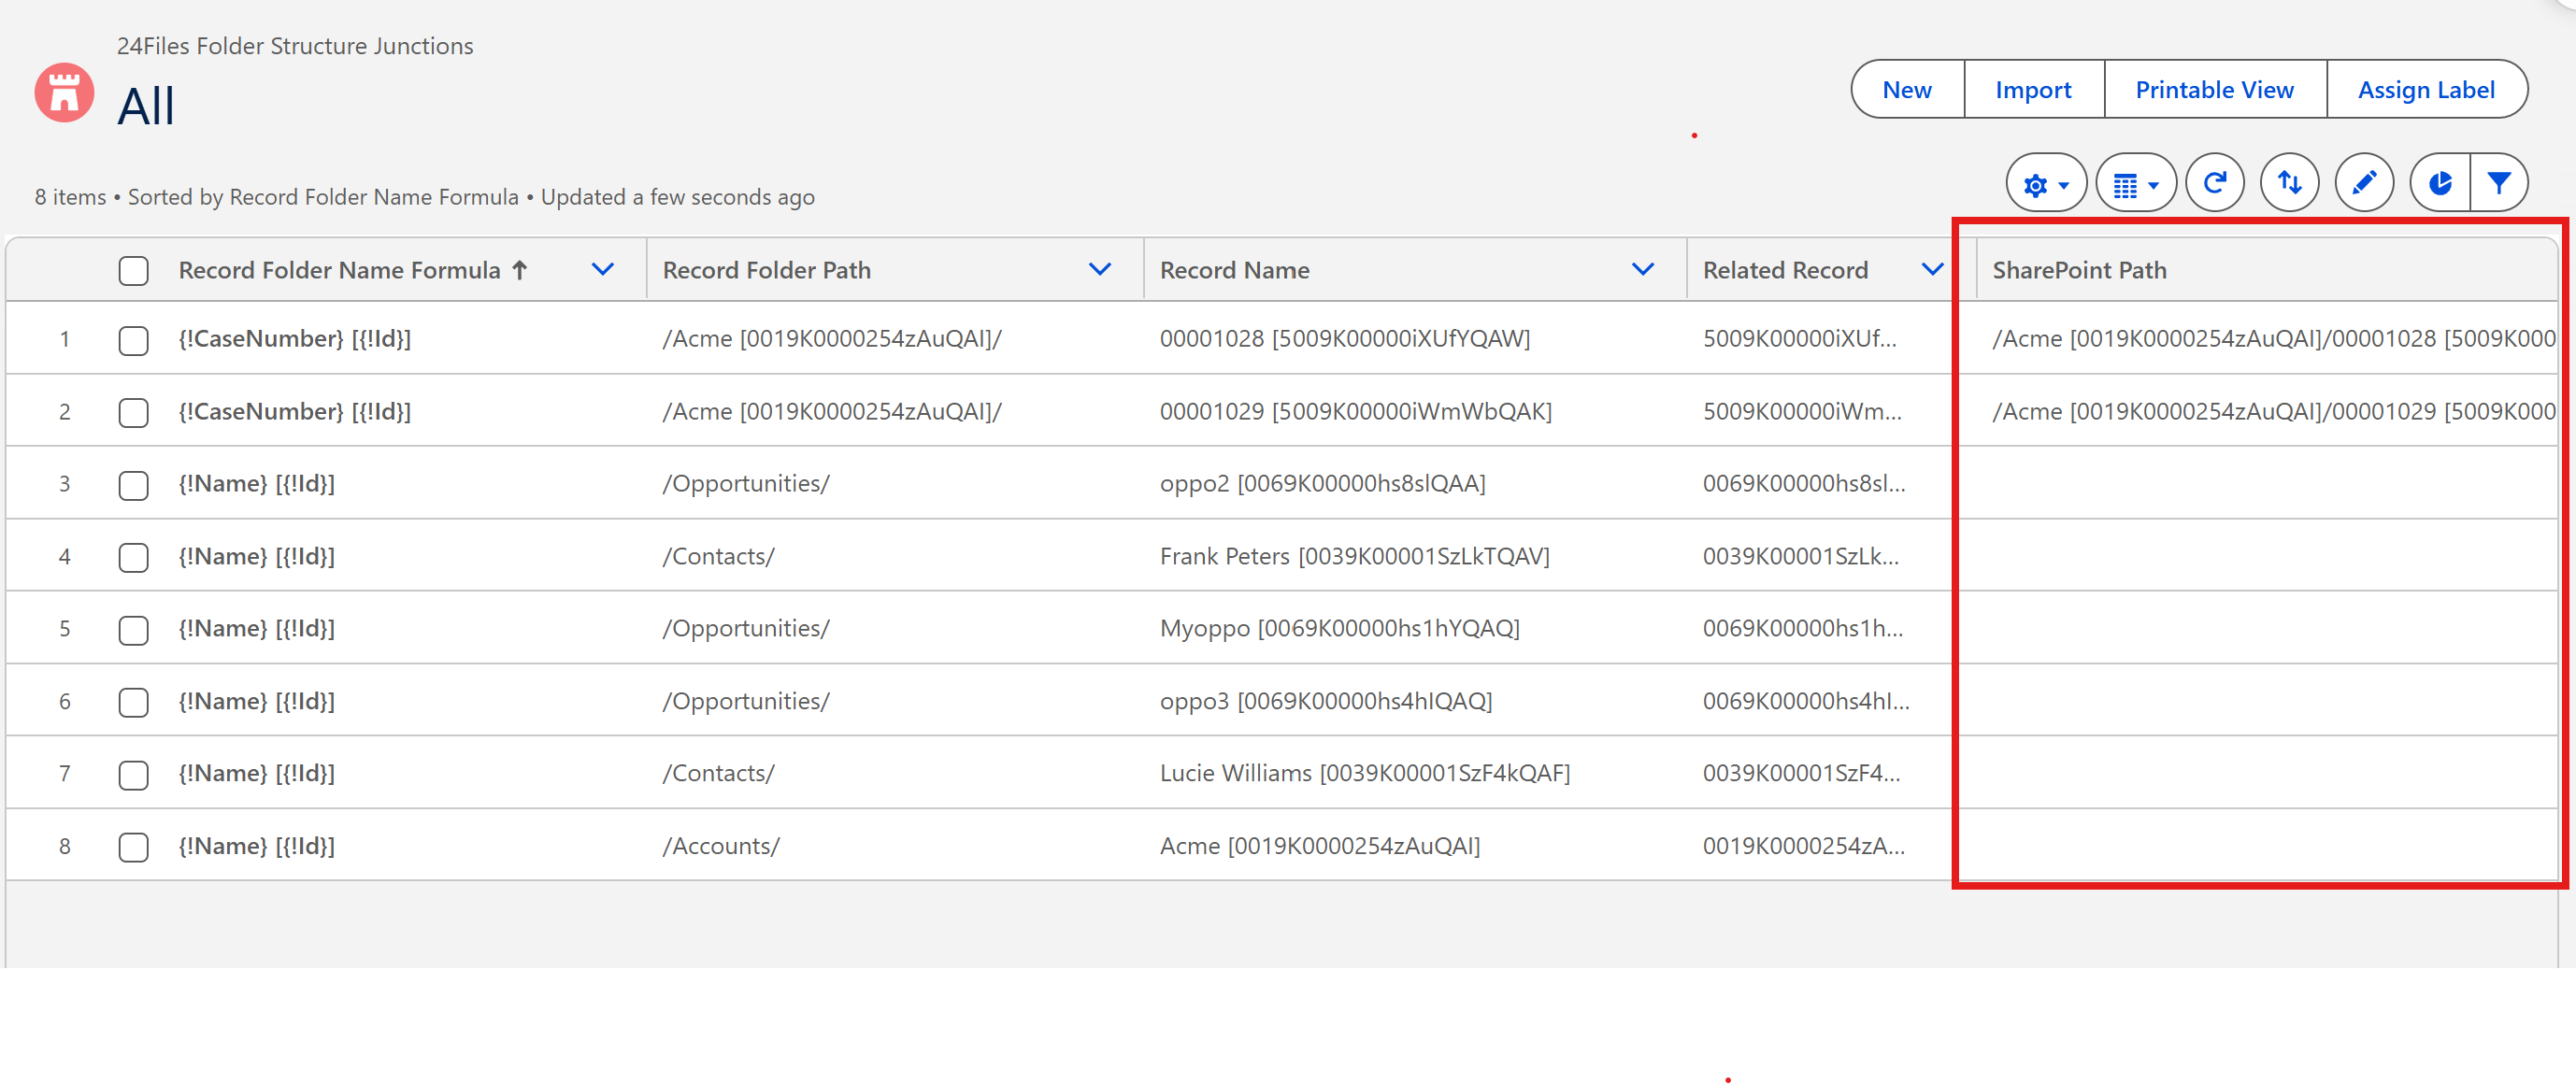Click the 24Files Folder Structure Junctions label
The image size is (2576, 1084).
click(295, 46)
